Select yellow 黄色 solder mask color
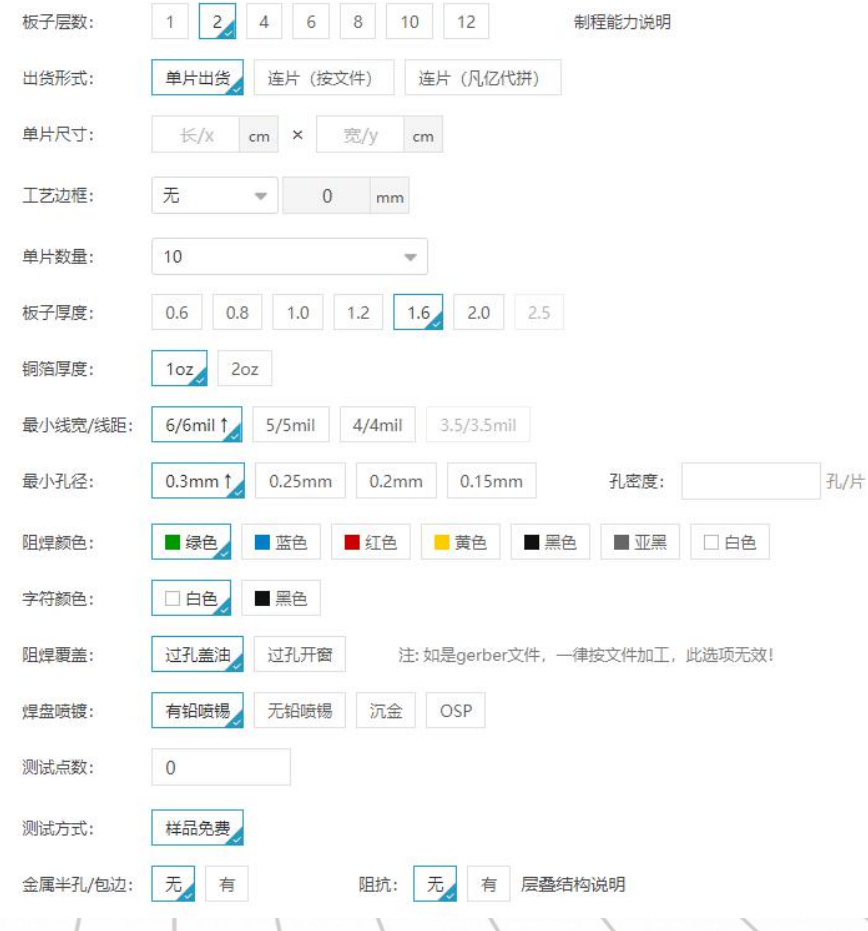This screenshot has width=868, height=931. pos(460,542)
